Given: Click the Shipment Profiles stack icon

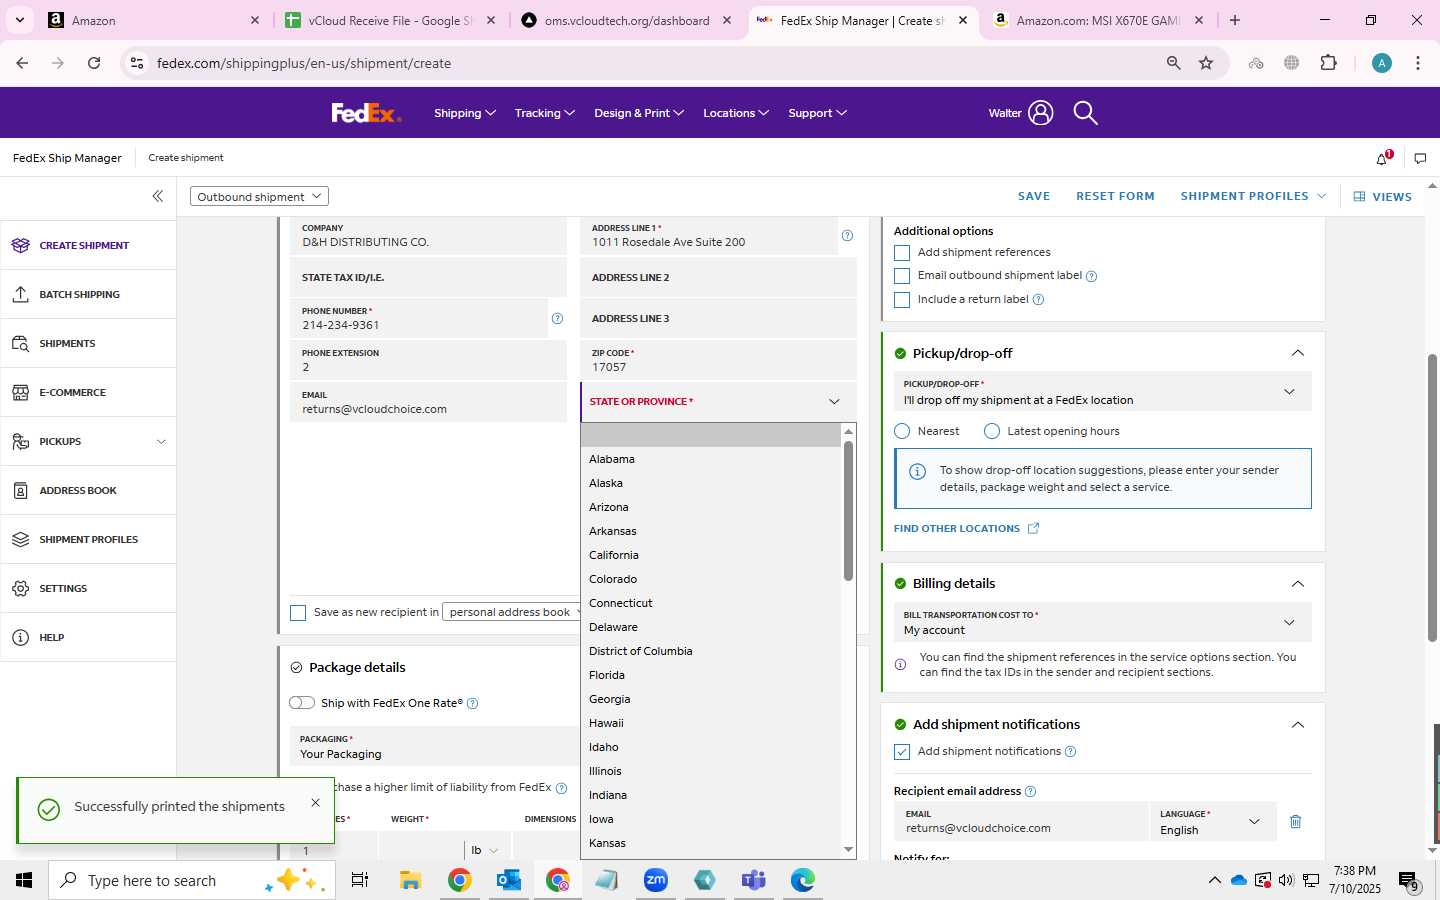Looking at the screenshot, I should 21,539.
